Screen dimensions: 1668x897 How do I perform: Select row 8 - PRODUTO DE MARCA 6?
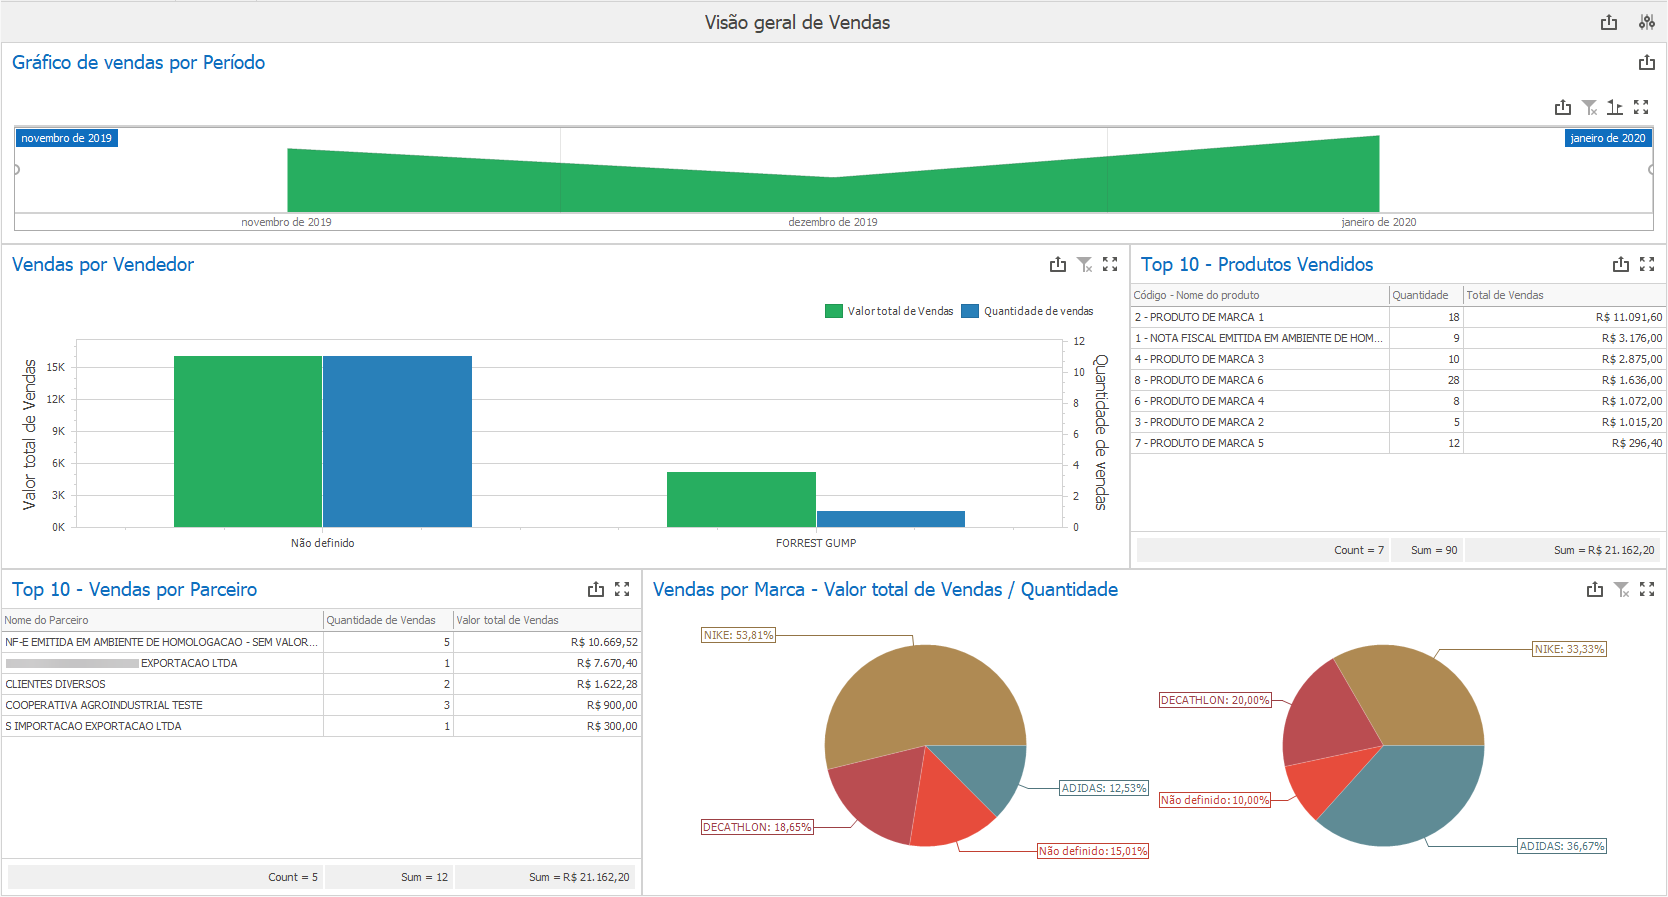tap(1398, 380)
